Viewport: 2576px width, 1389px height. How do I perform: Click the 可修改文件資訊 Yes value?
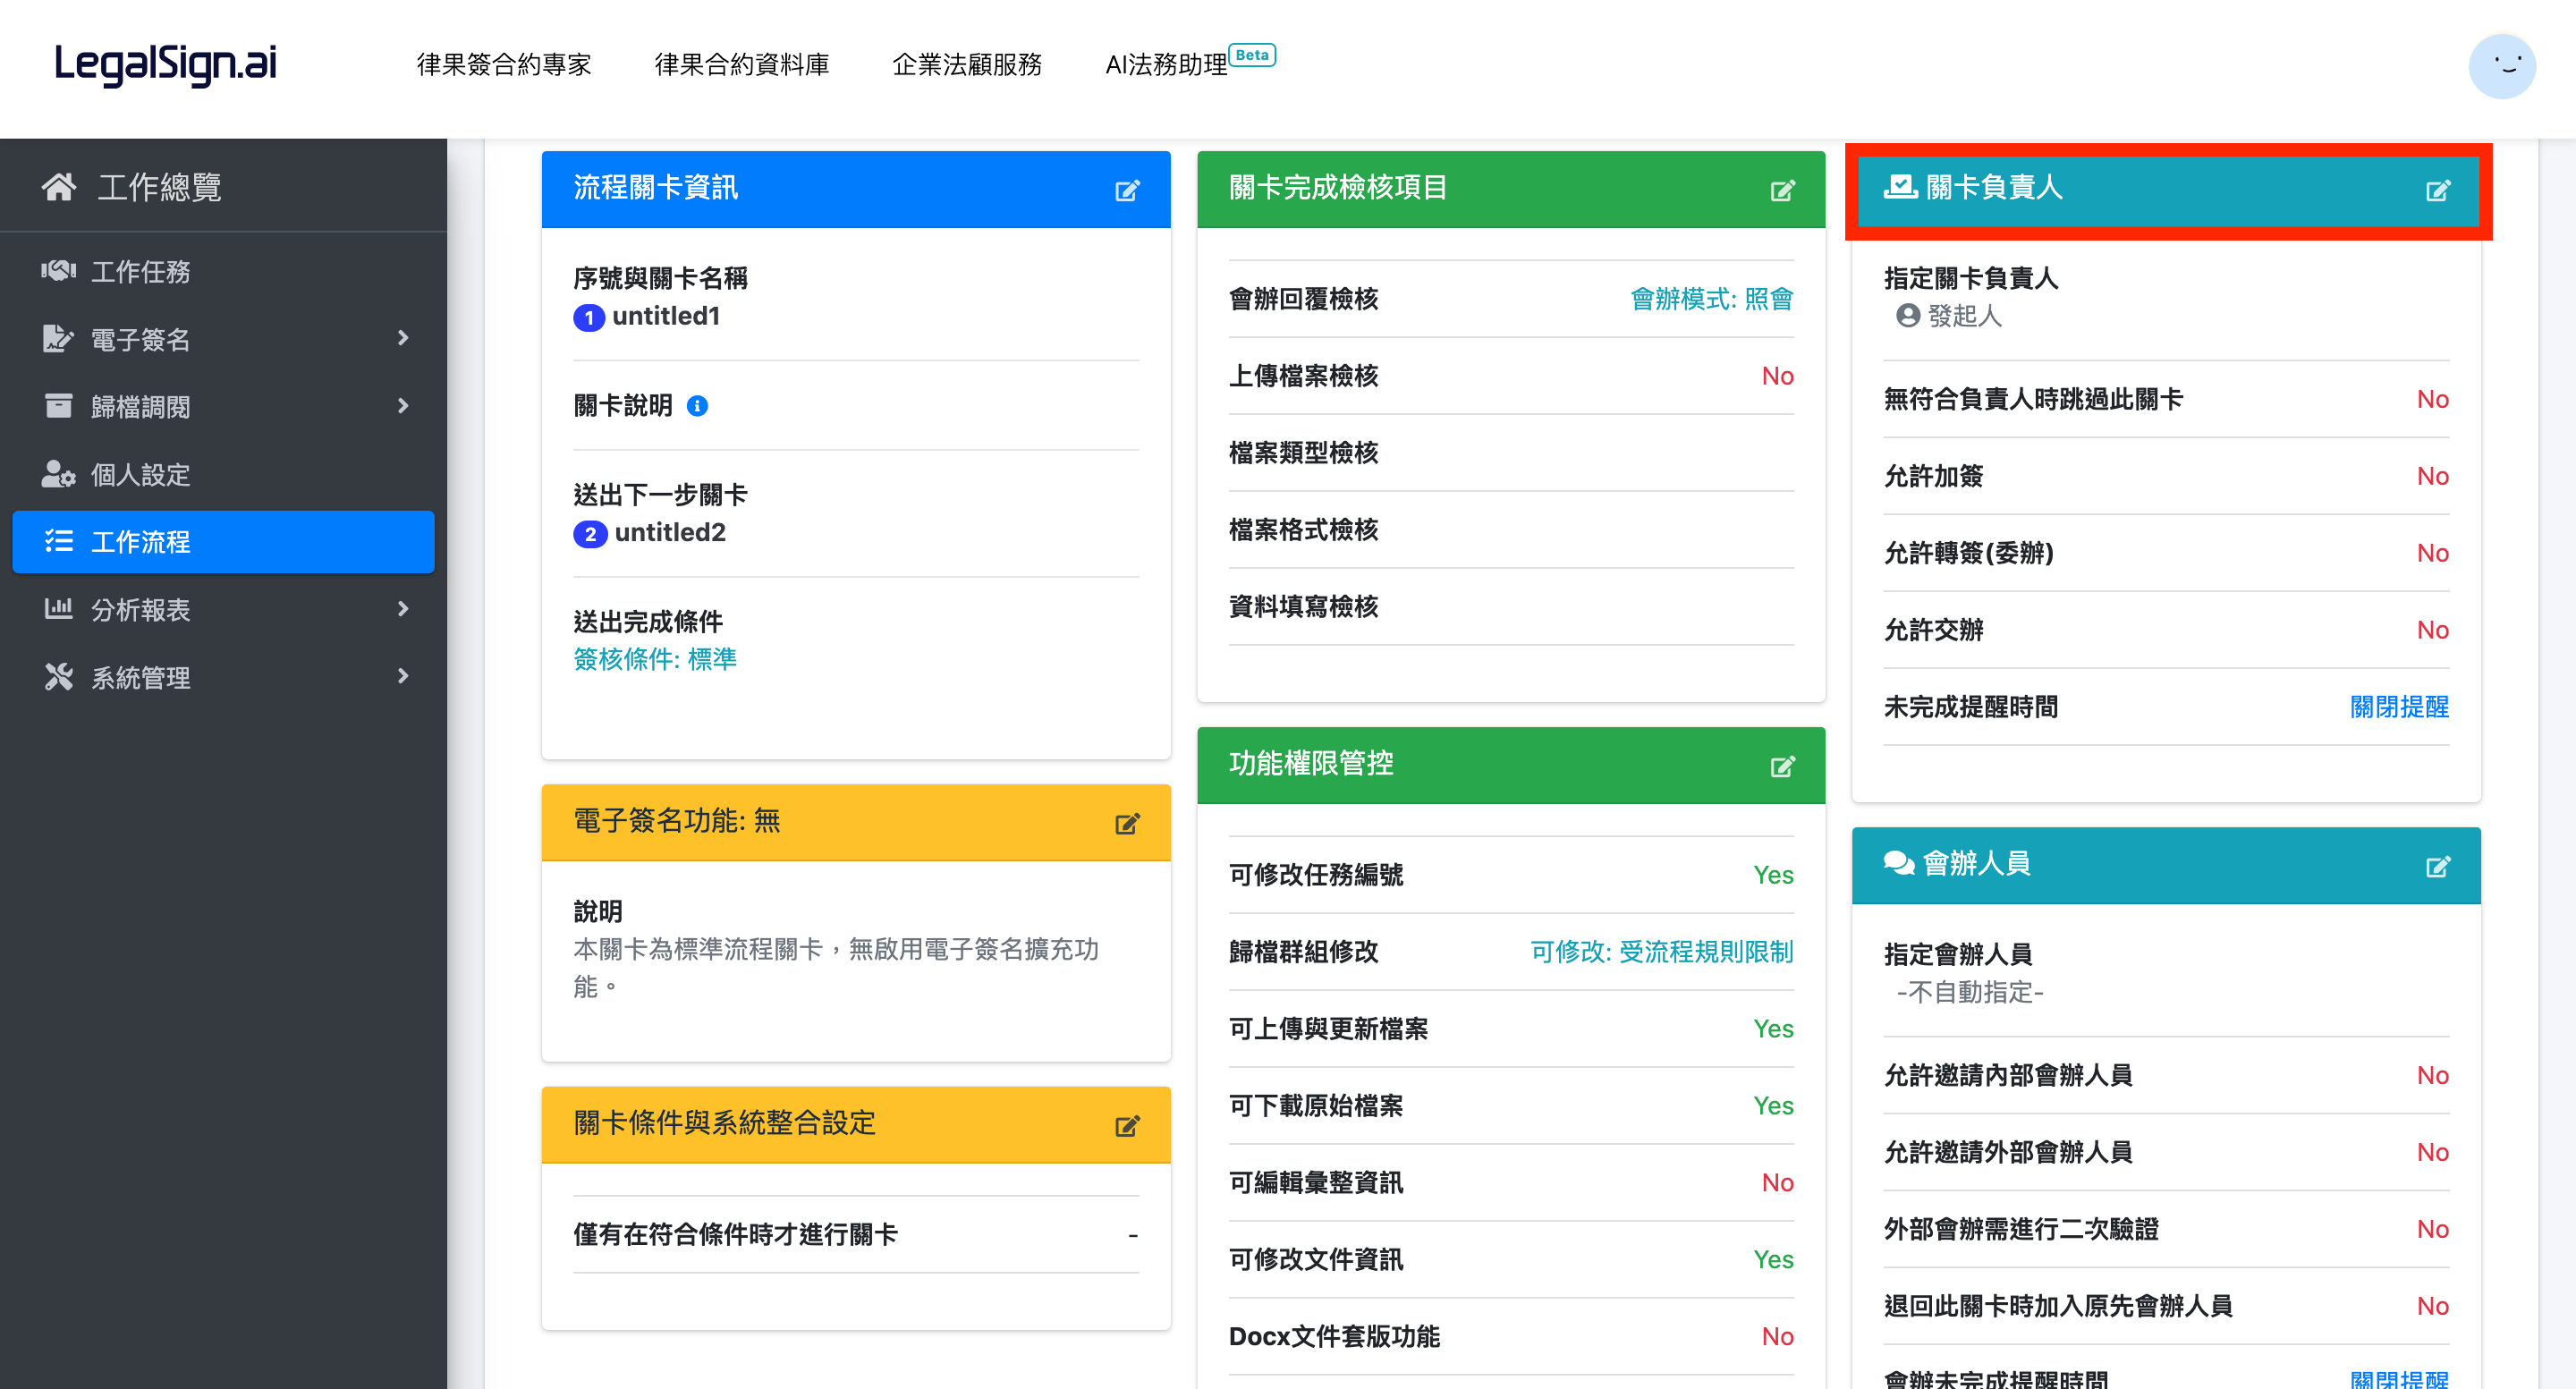pyautogui.click(x=1773, y=1260)
